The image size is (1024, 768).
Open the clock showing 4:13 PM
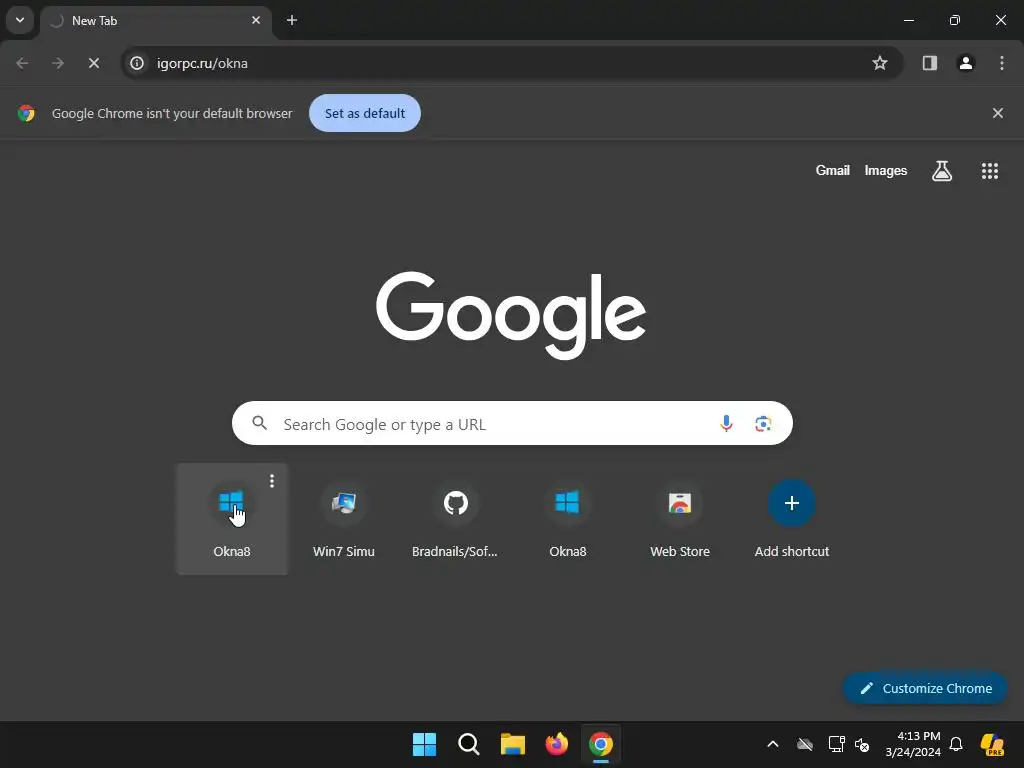913,744
